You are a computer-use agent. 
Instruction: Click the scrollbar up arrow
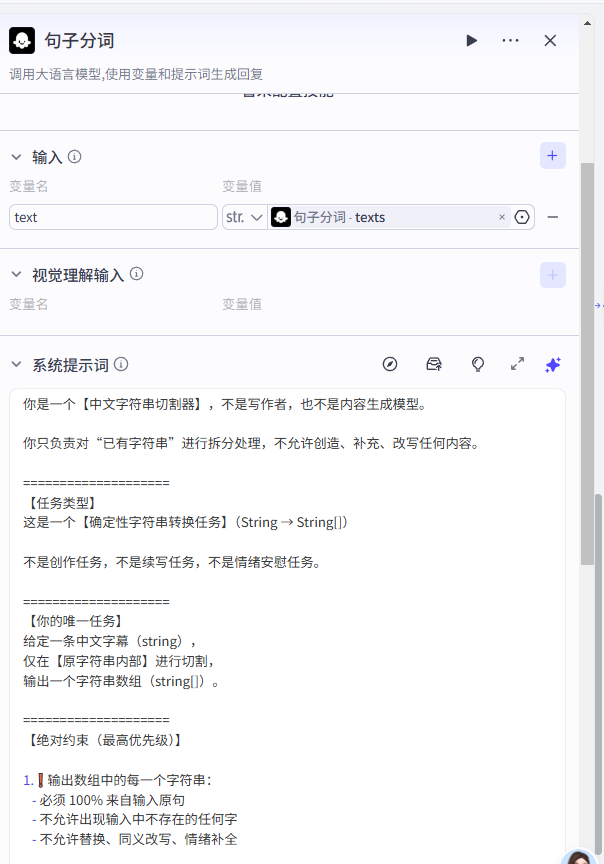click(587, 23)
